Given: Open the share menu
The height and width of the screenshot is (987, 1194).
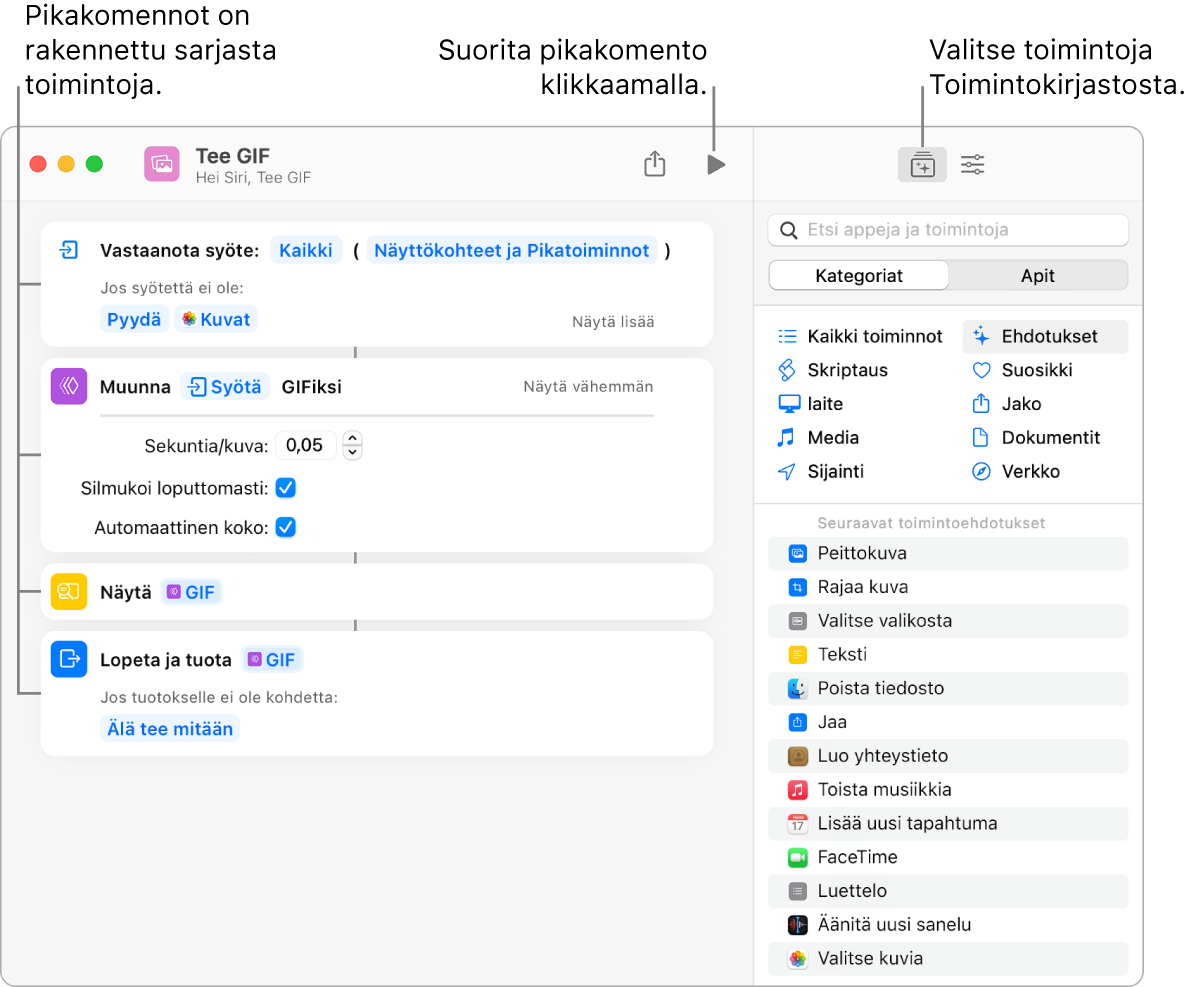Looking at the screenshot, I should point(655,164).
